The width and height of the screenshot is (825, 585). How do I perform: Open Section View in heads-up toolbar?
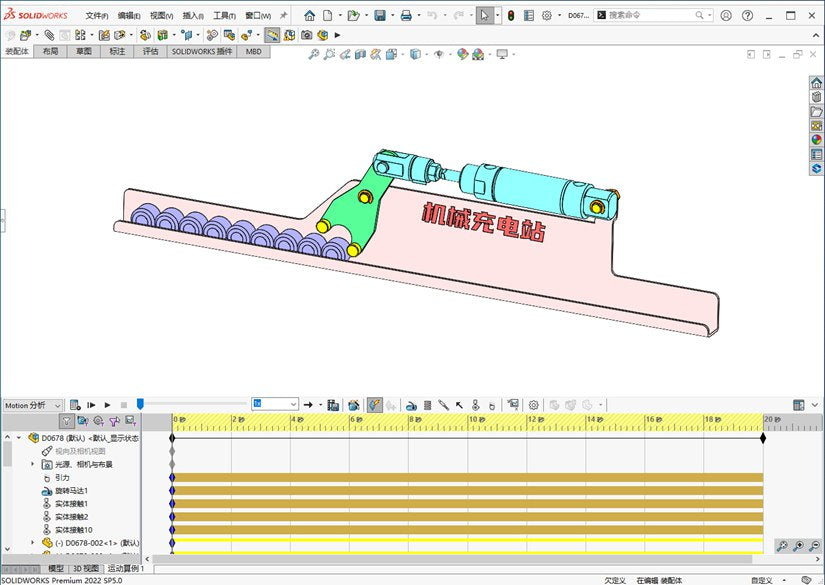point(360,54)
